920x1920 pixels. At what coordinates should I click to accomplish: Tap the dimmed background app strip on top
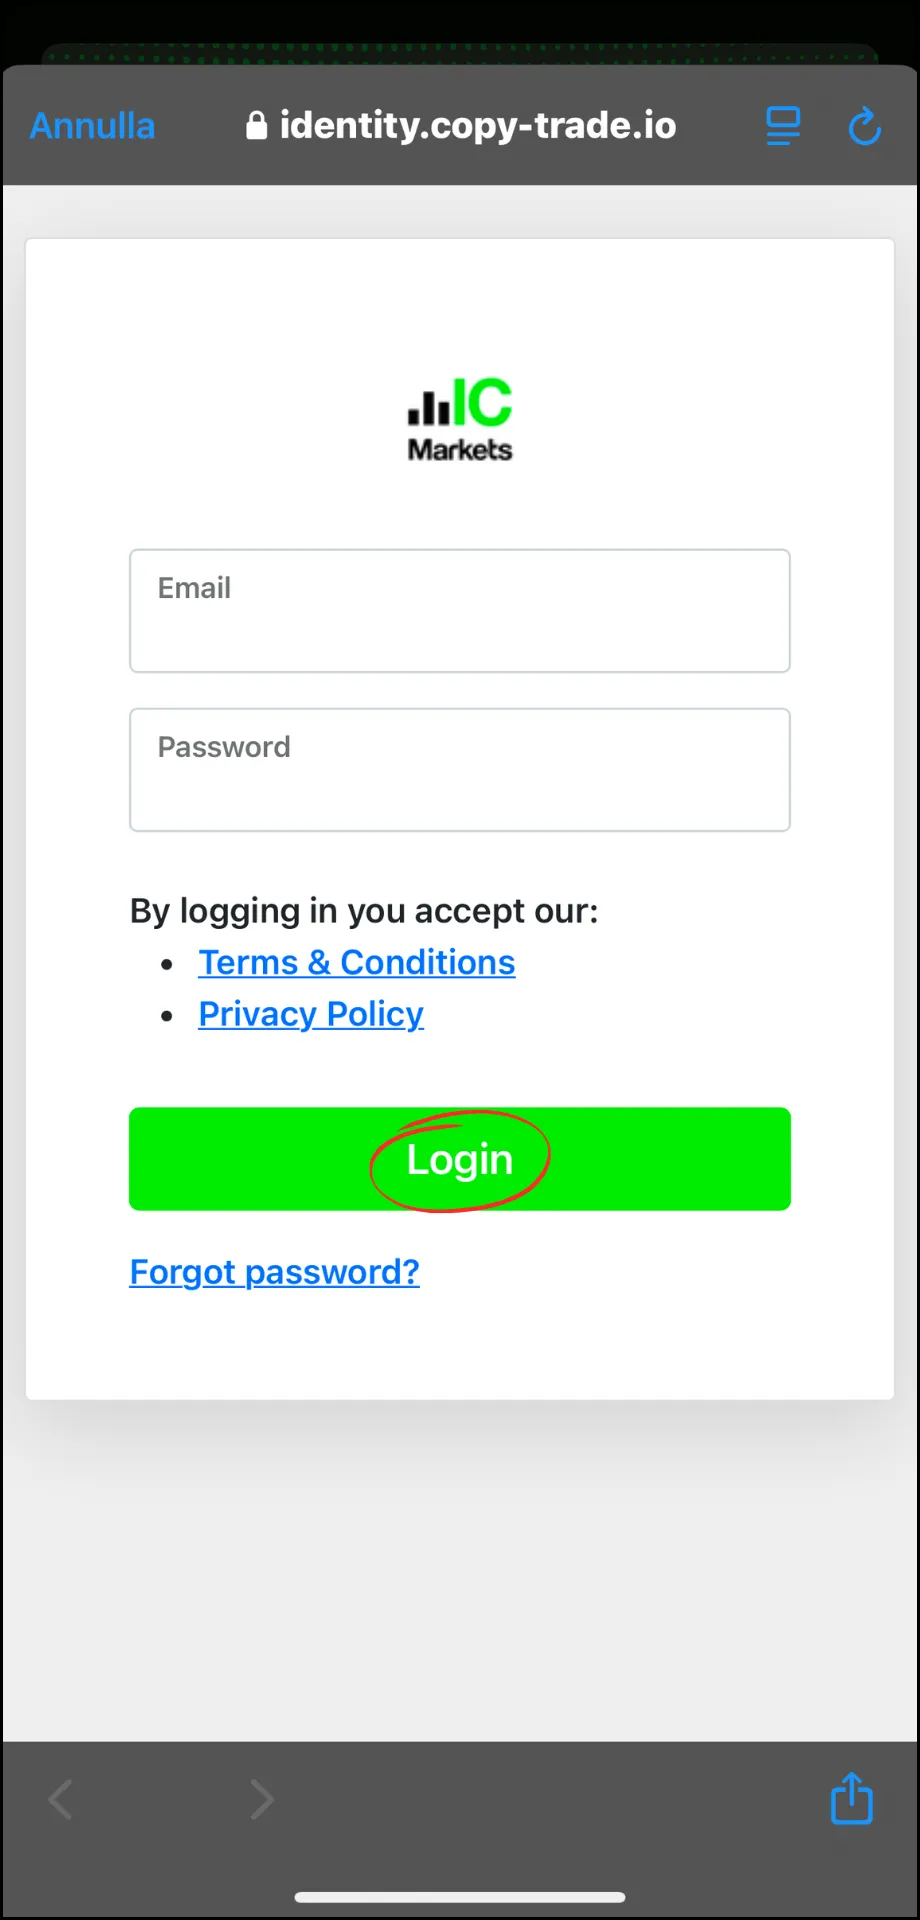[x=460, y=54]
